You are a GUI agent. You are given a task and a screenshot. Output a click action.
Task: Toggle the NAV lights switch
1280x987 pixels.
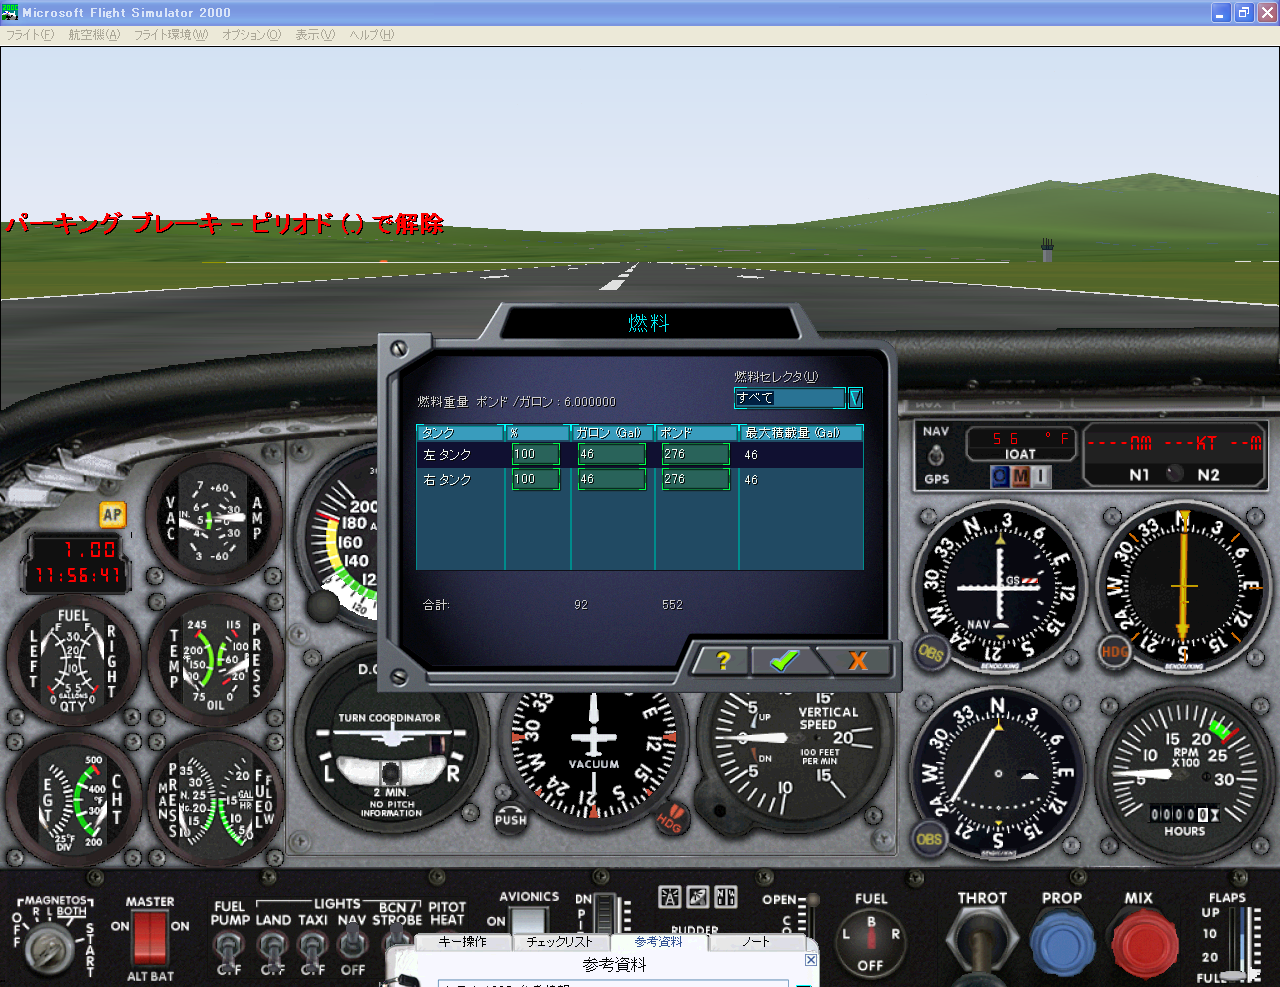pyautogui.click(x=352, y=942)
